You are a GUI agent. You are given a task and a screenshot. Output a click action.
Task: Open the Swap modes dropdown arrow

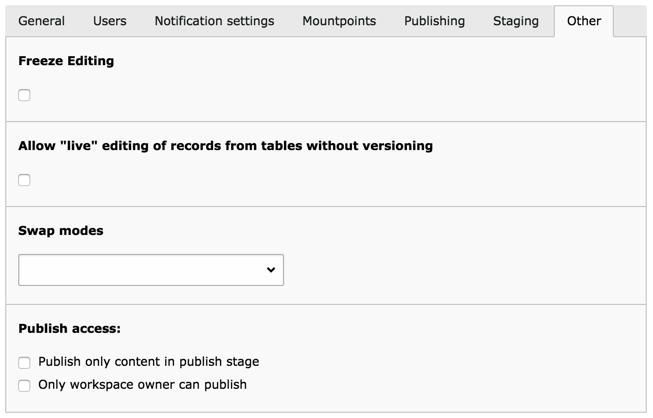[x=270, y=270]
